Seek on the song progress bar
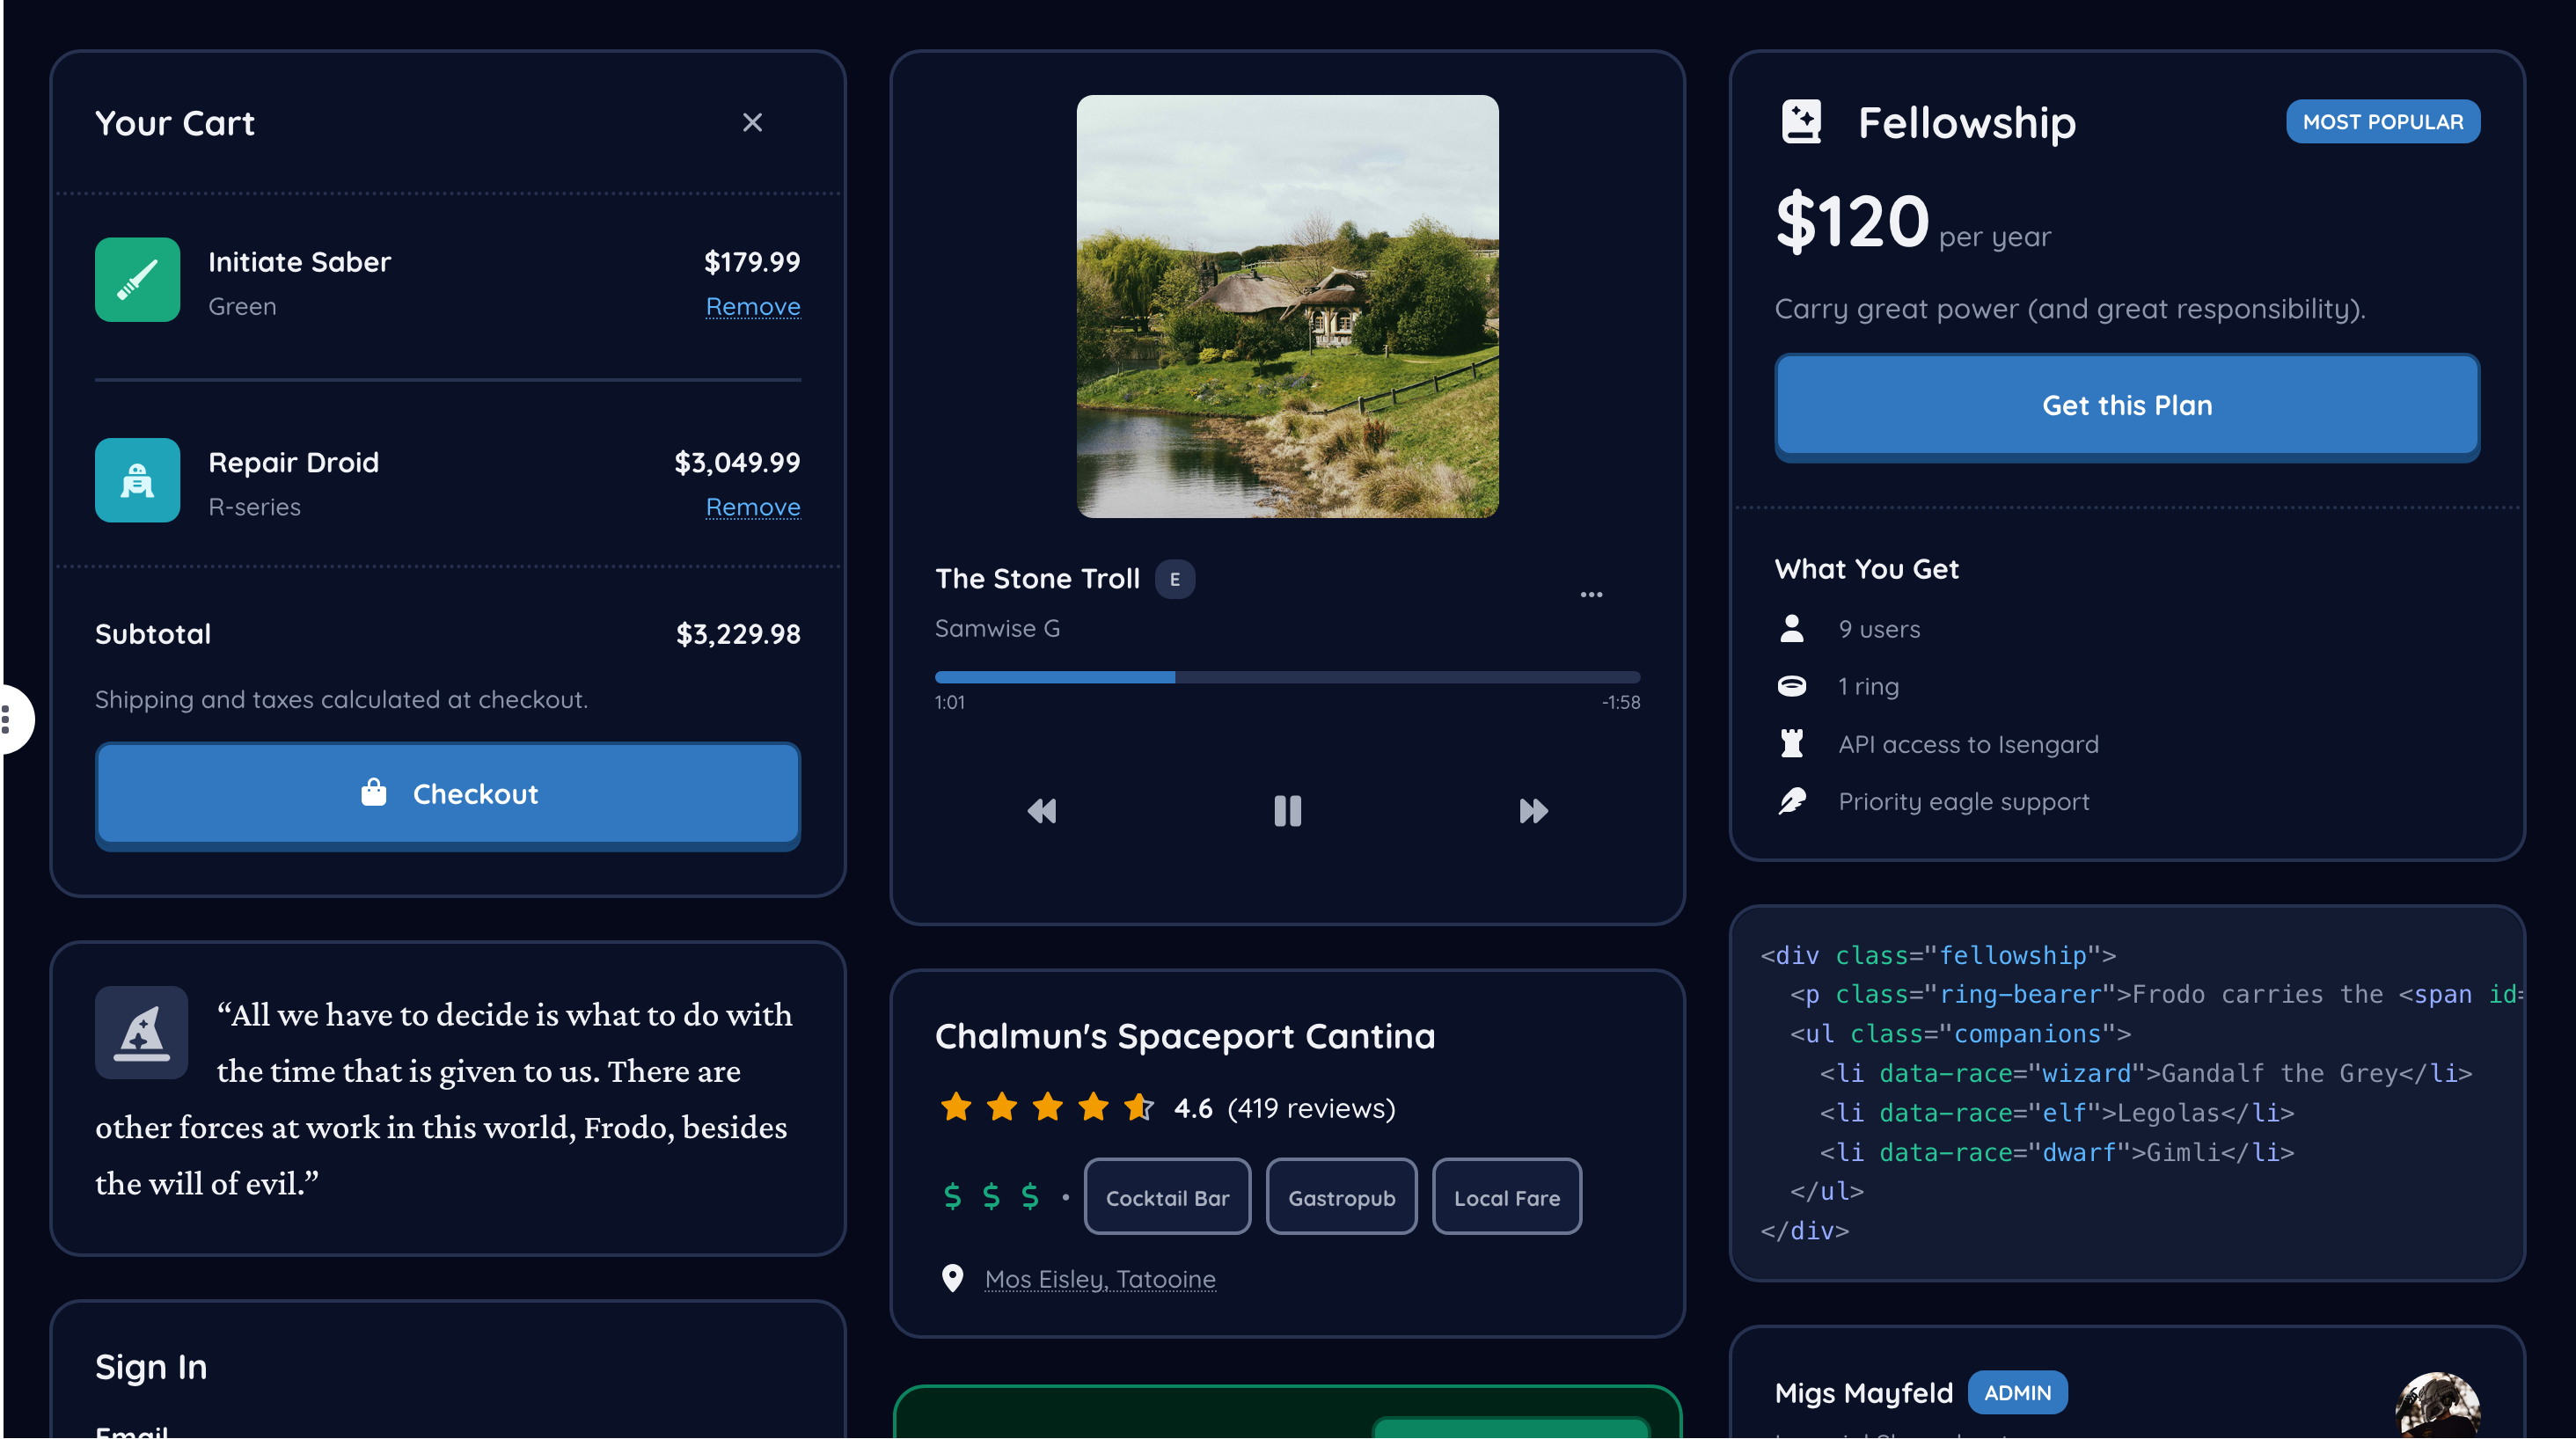The width and height of the screenshot is (2576, 1439). [1287, 677]
